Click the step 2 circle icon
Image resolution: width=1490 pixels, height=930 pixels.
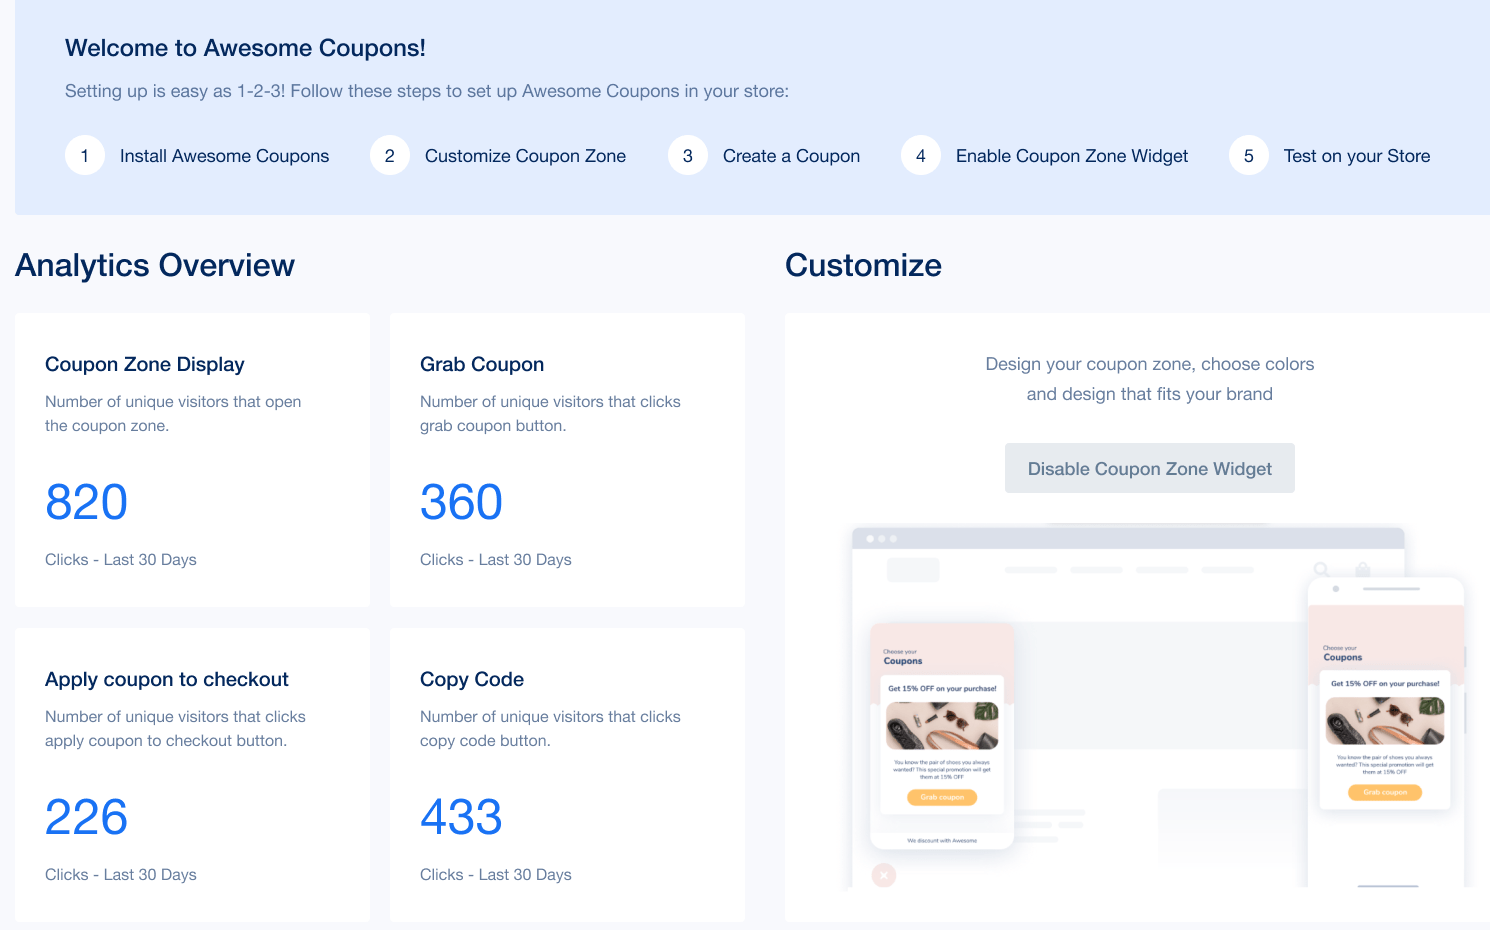390,155
